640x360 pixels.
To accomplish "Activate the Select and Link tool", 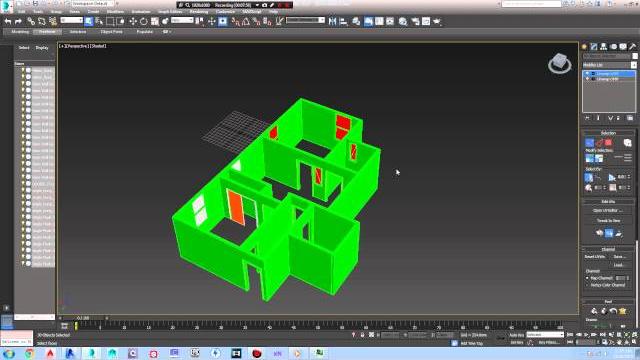I will [x=31, y=21].
